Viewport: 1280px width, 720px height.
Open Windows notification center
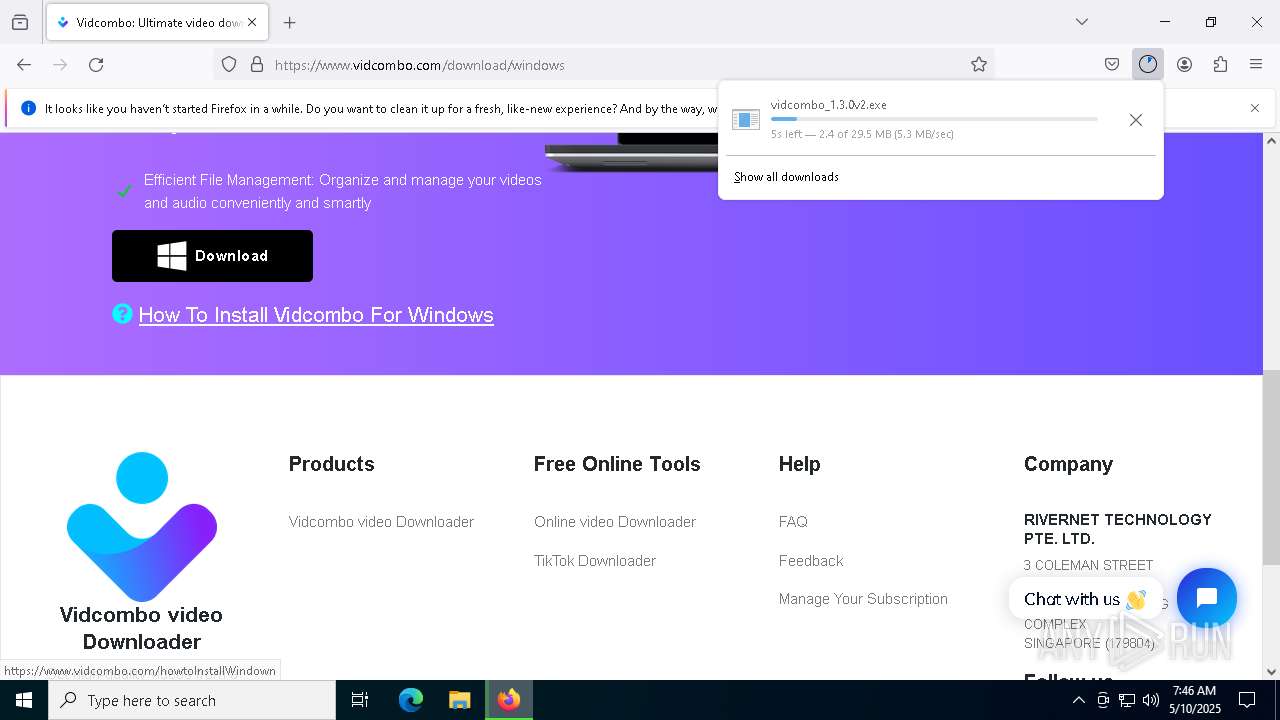(1247, 700)
